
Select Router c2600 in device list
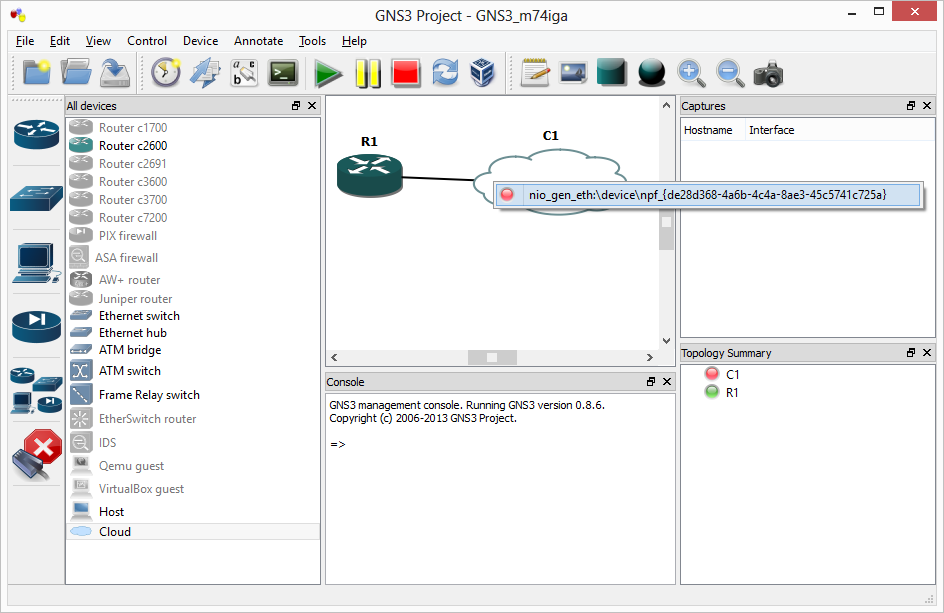[x=193, y=146]
